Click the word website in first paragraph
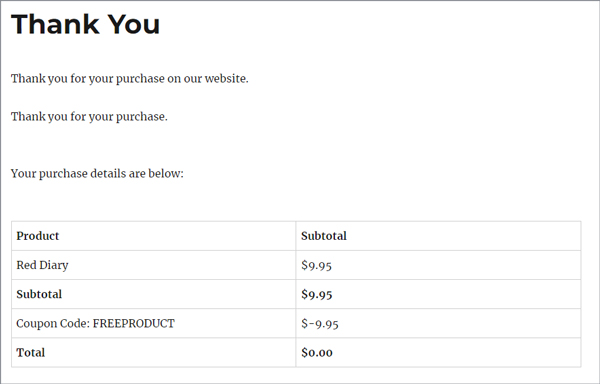The image size is (600, 384). coord(227,79)
